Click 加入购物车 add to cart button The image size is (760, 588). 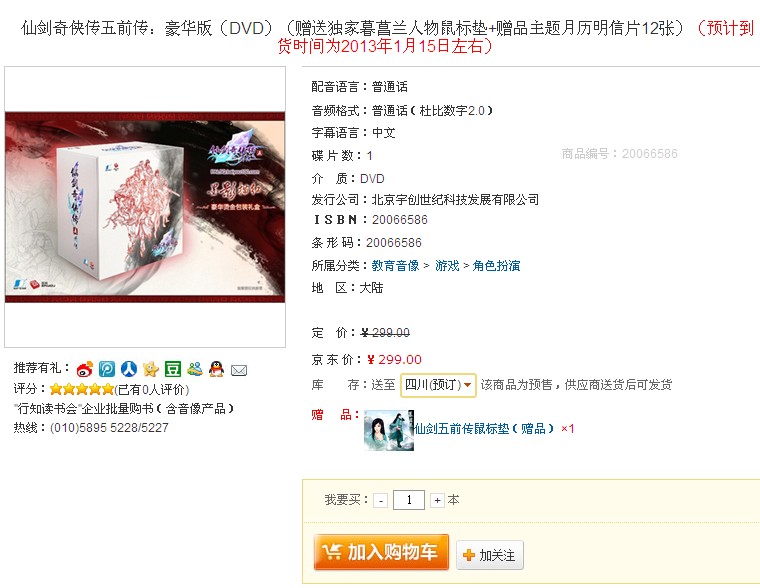(381, 552)
